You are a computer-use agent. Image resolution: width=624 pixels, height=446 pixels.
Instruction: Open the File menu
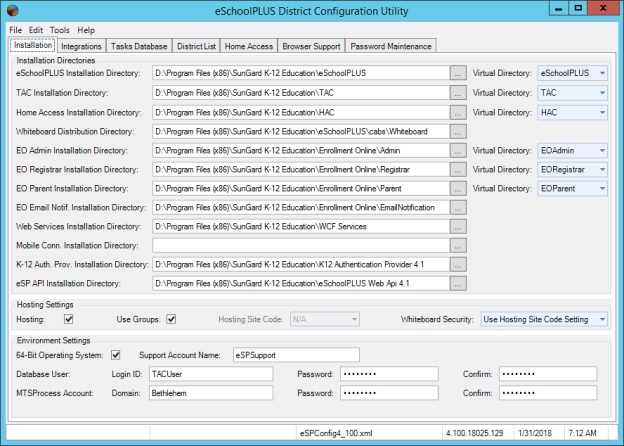[16, 31]
